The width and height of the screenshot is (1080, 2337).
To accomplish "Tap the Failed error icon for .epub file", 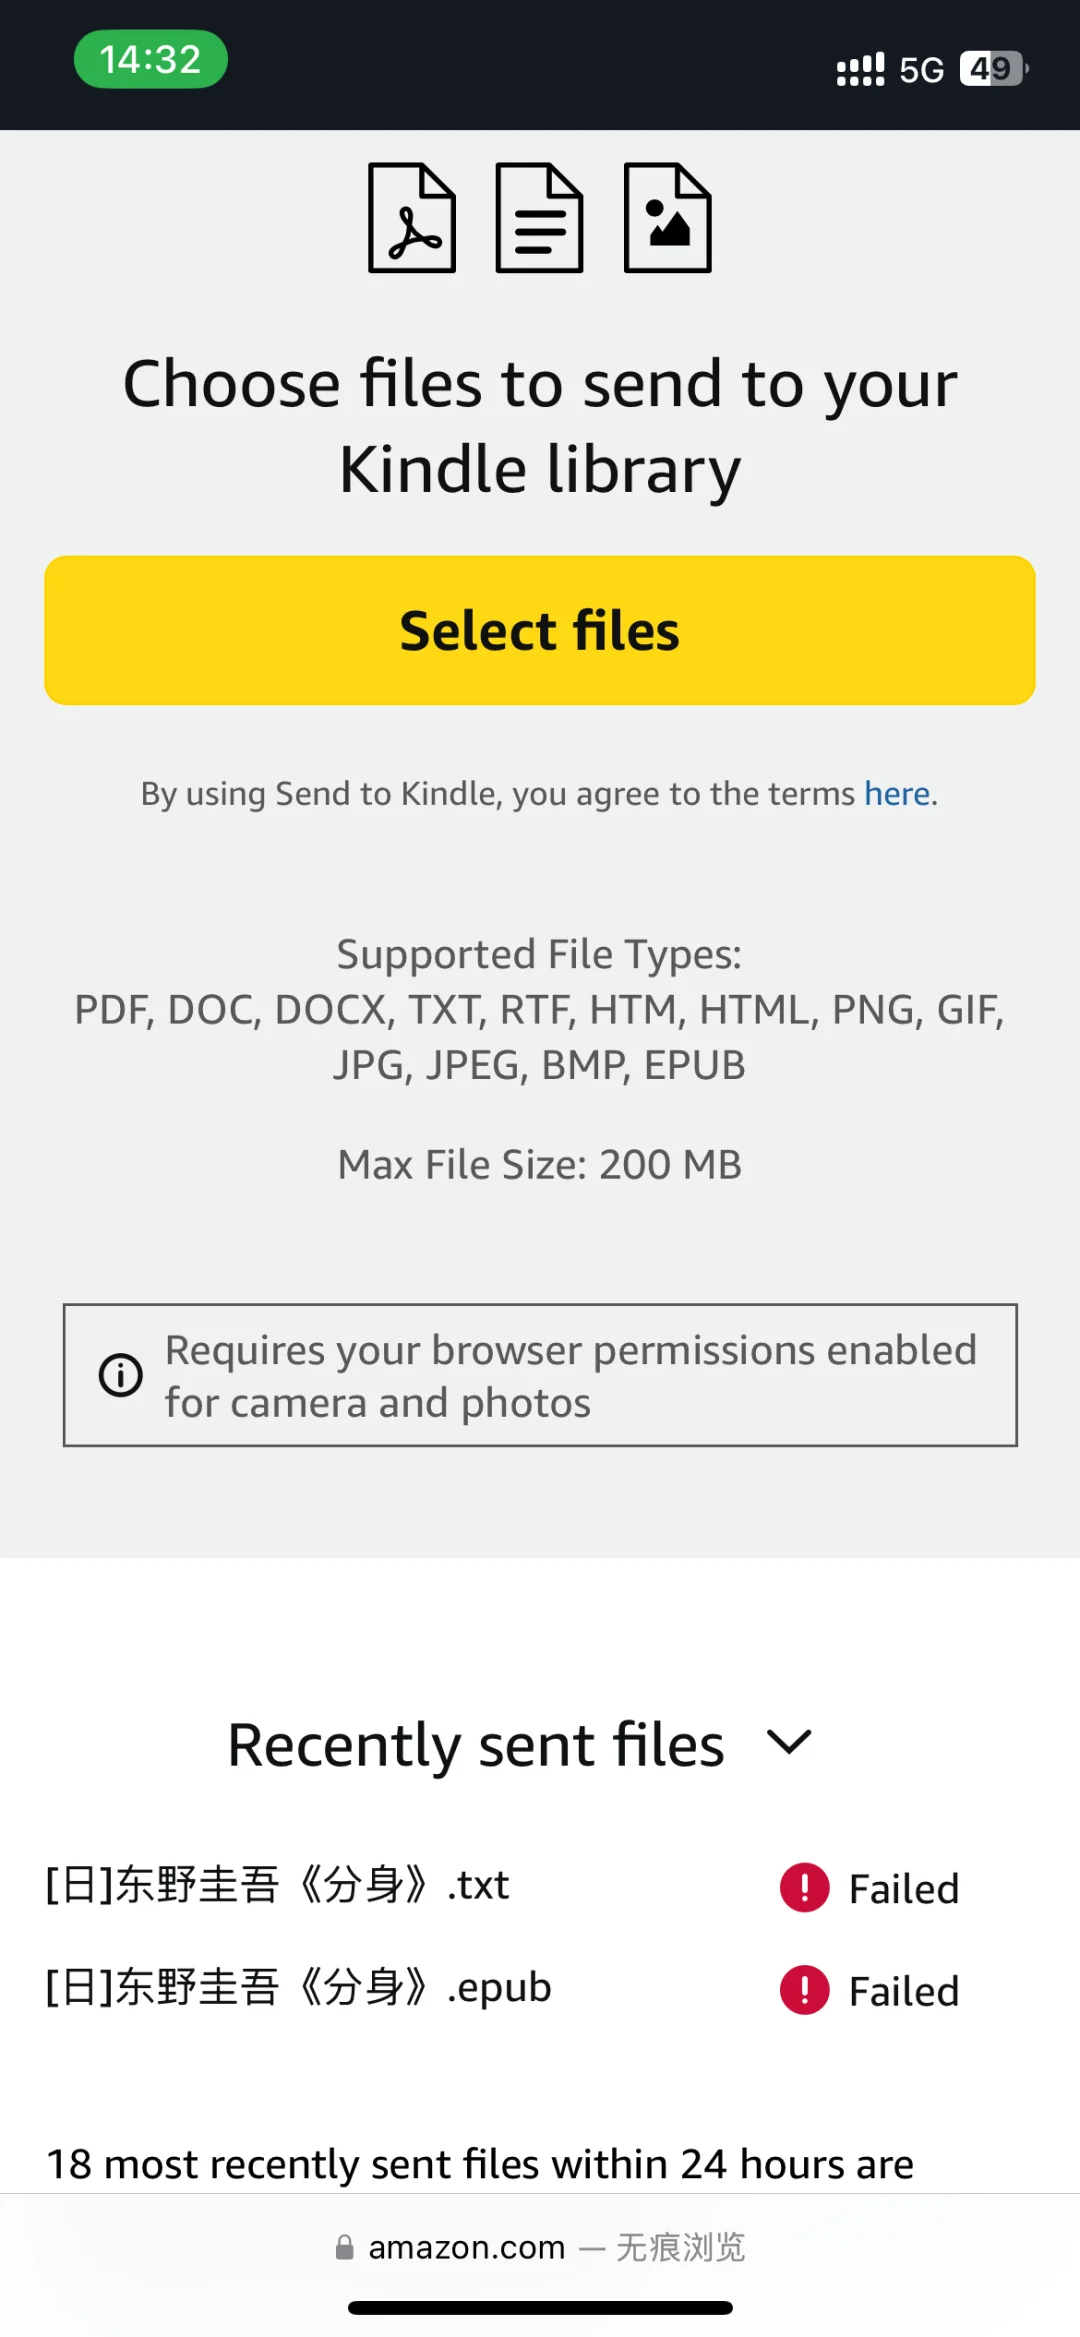I will (x=805, y=1990).
